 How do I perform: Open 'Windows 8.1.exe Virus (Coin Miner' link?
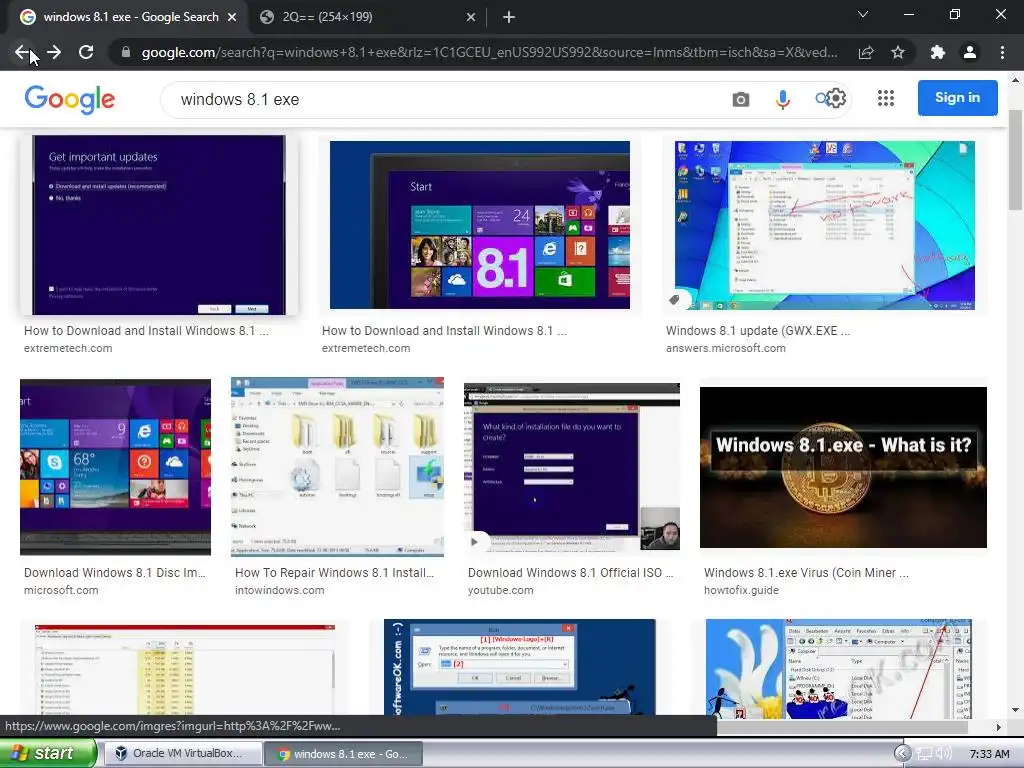807,573
